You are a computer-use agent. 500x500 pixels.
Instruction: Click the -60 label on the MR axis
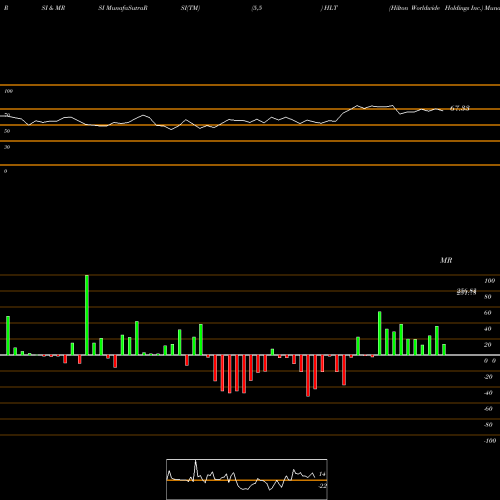pyautogui.click(x=488, y=409)
